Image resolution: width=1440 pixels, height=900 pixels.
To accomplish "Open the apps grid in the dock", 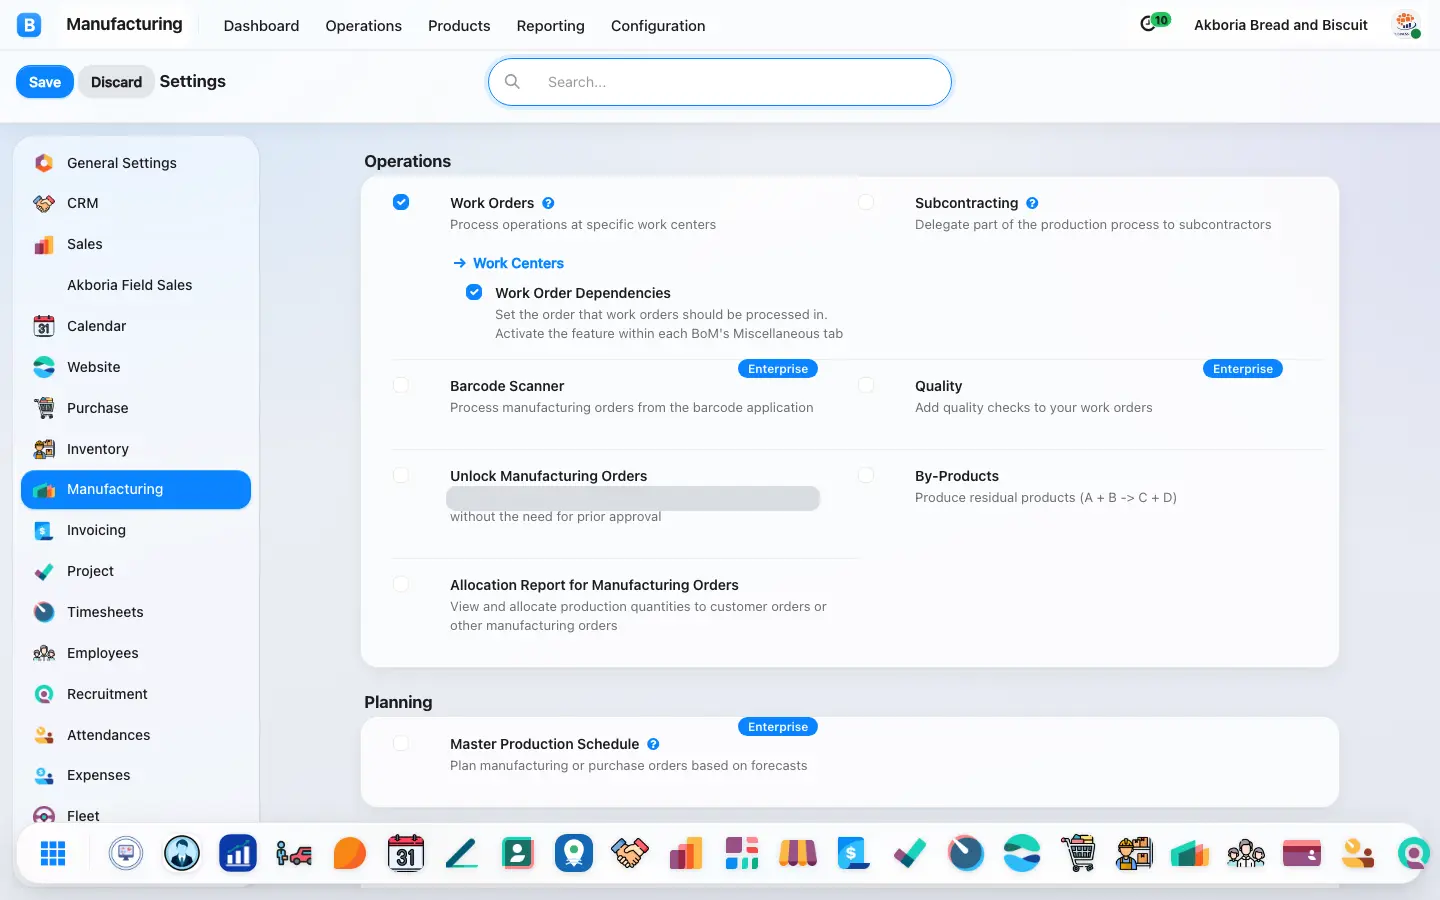I will (53, 853).
